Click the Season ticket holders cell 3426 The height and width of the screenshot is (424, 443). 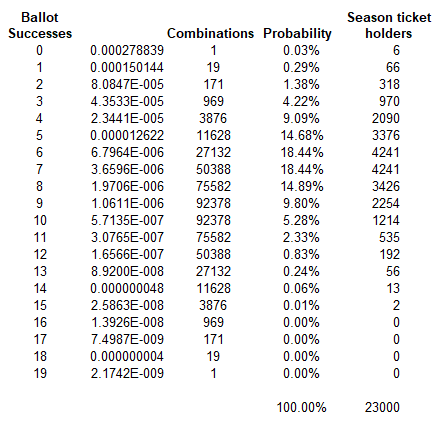pyautogui.click(x=386, y=186)
